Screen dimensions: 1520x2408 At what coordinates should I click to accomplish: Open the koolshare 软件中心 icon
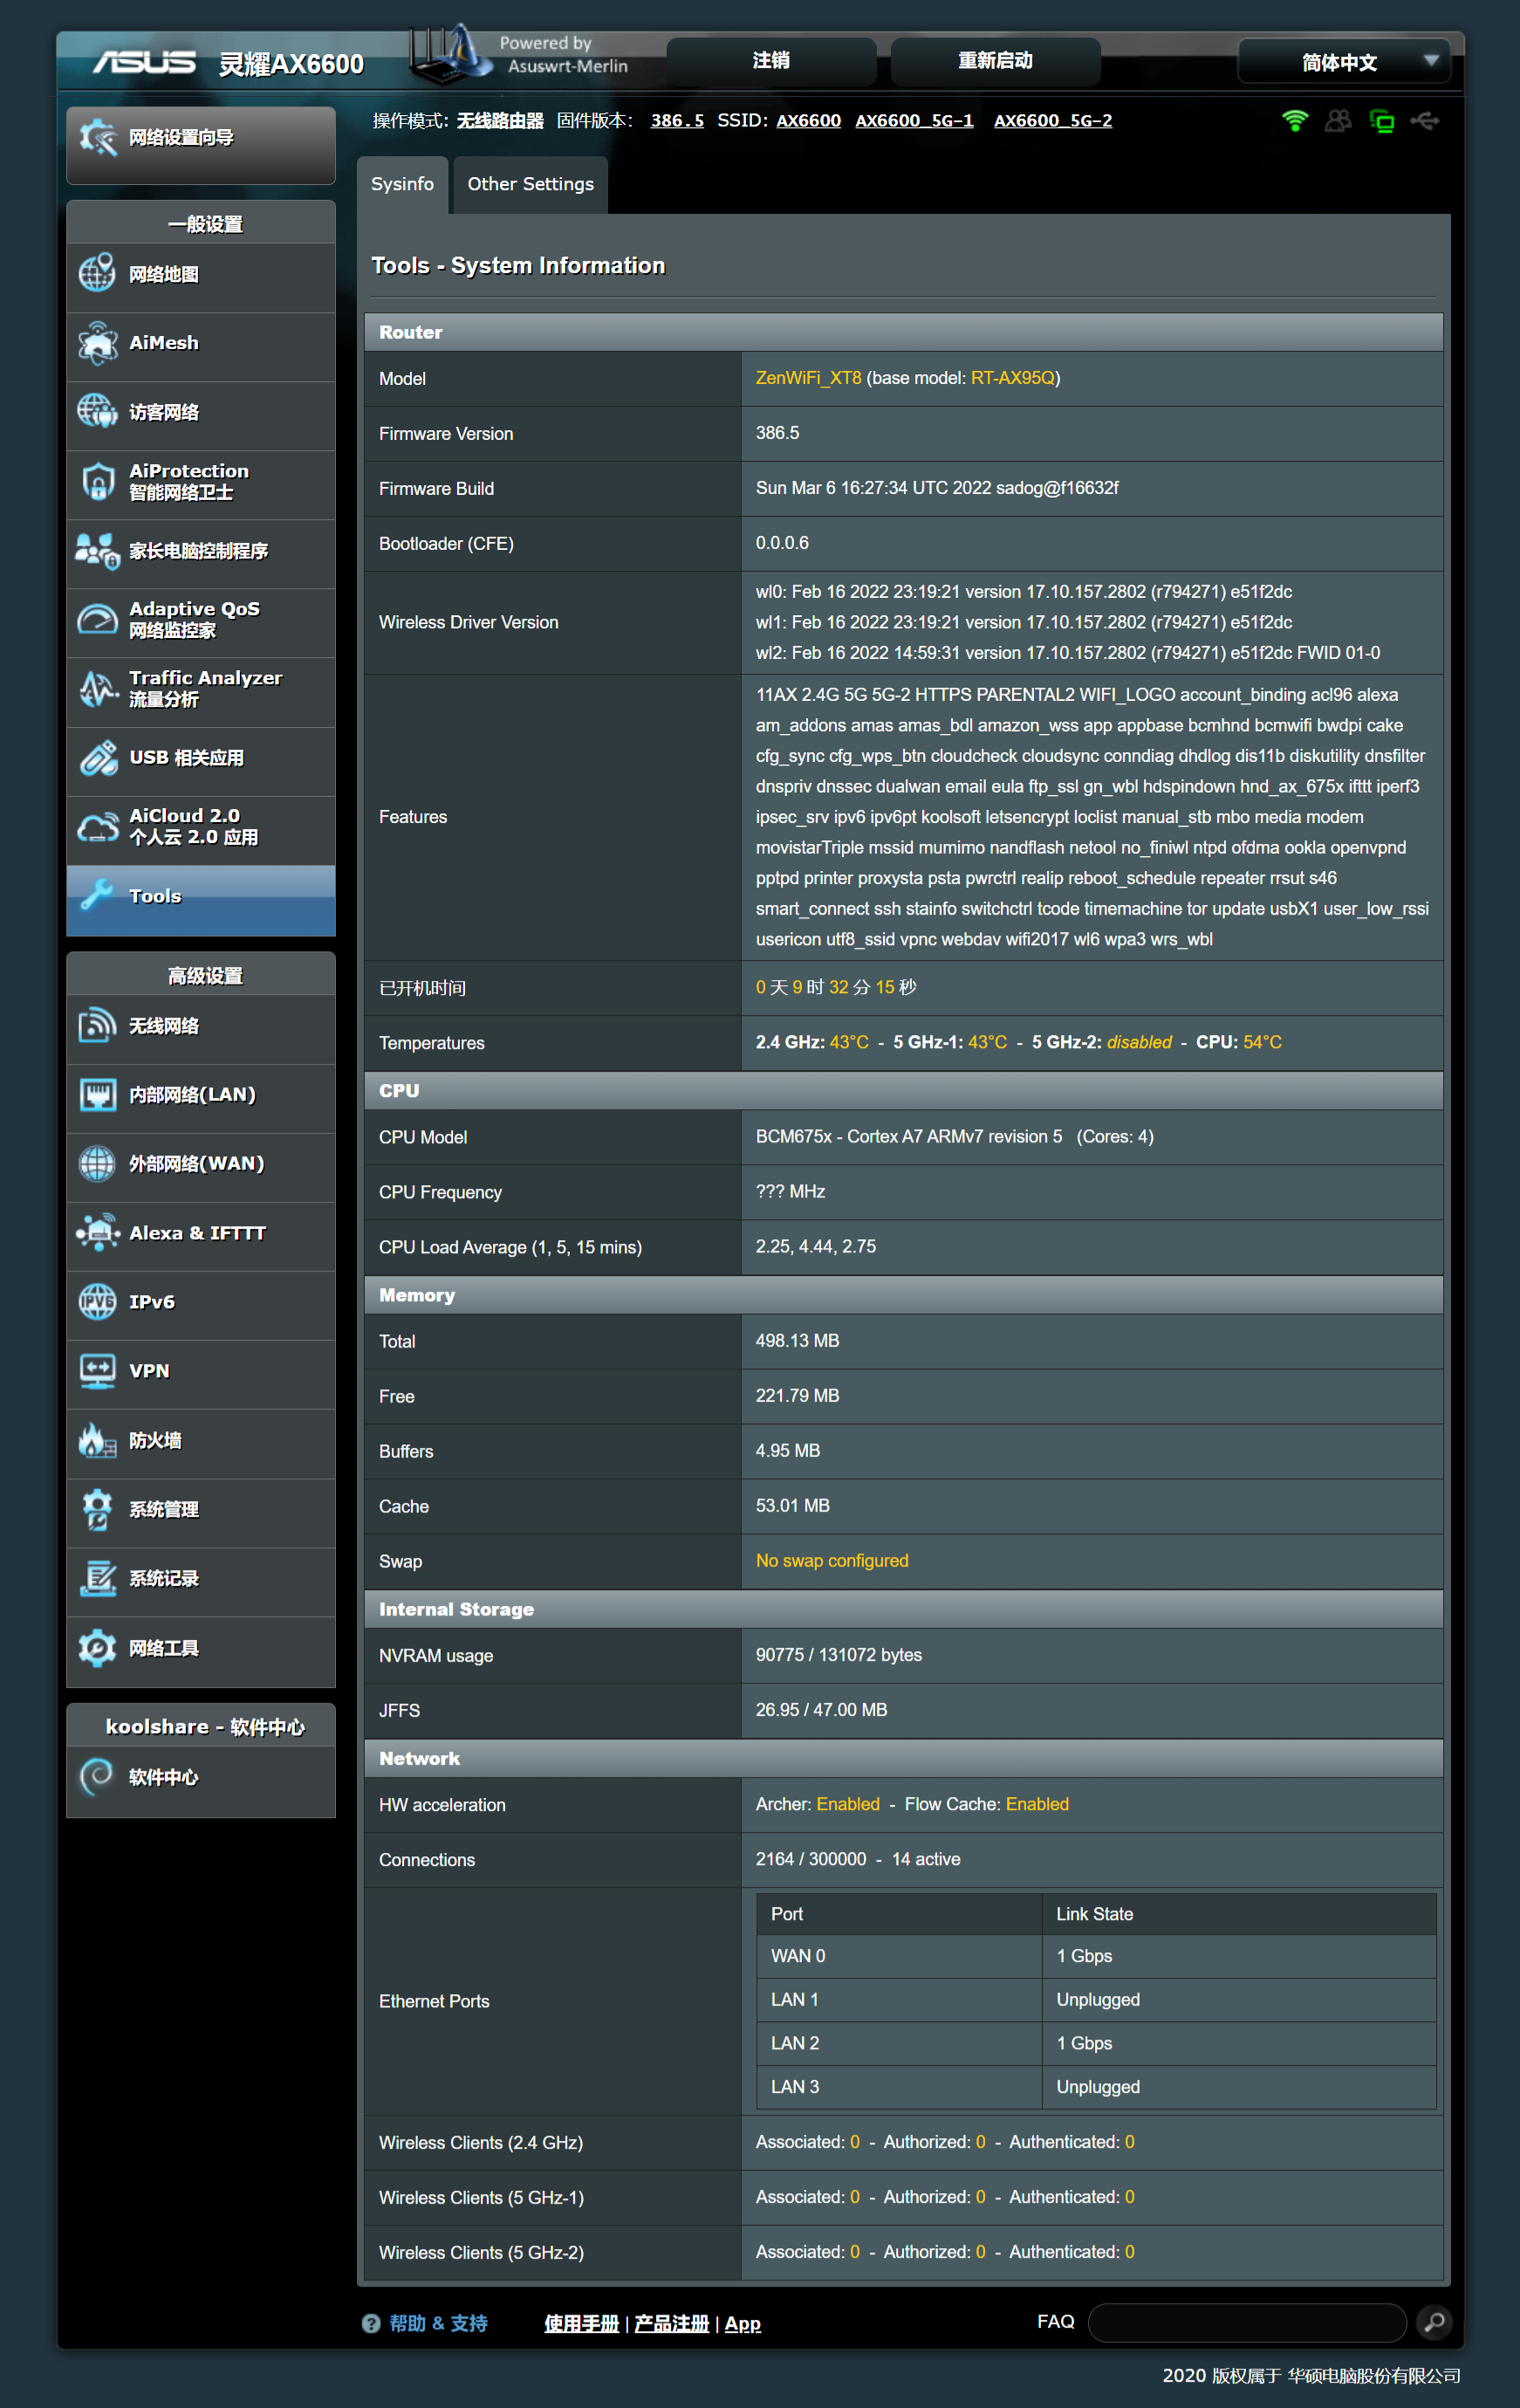(x=97, y=1777)
